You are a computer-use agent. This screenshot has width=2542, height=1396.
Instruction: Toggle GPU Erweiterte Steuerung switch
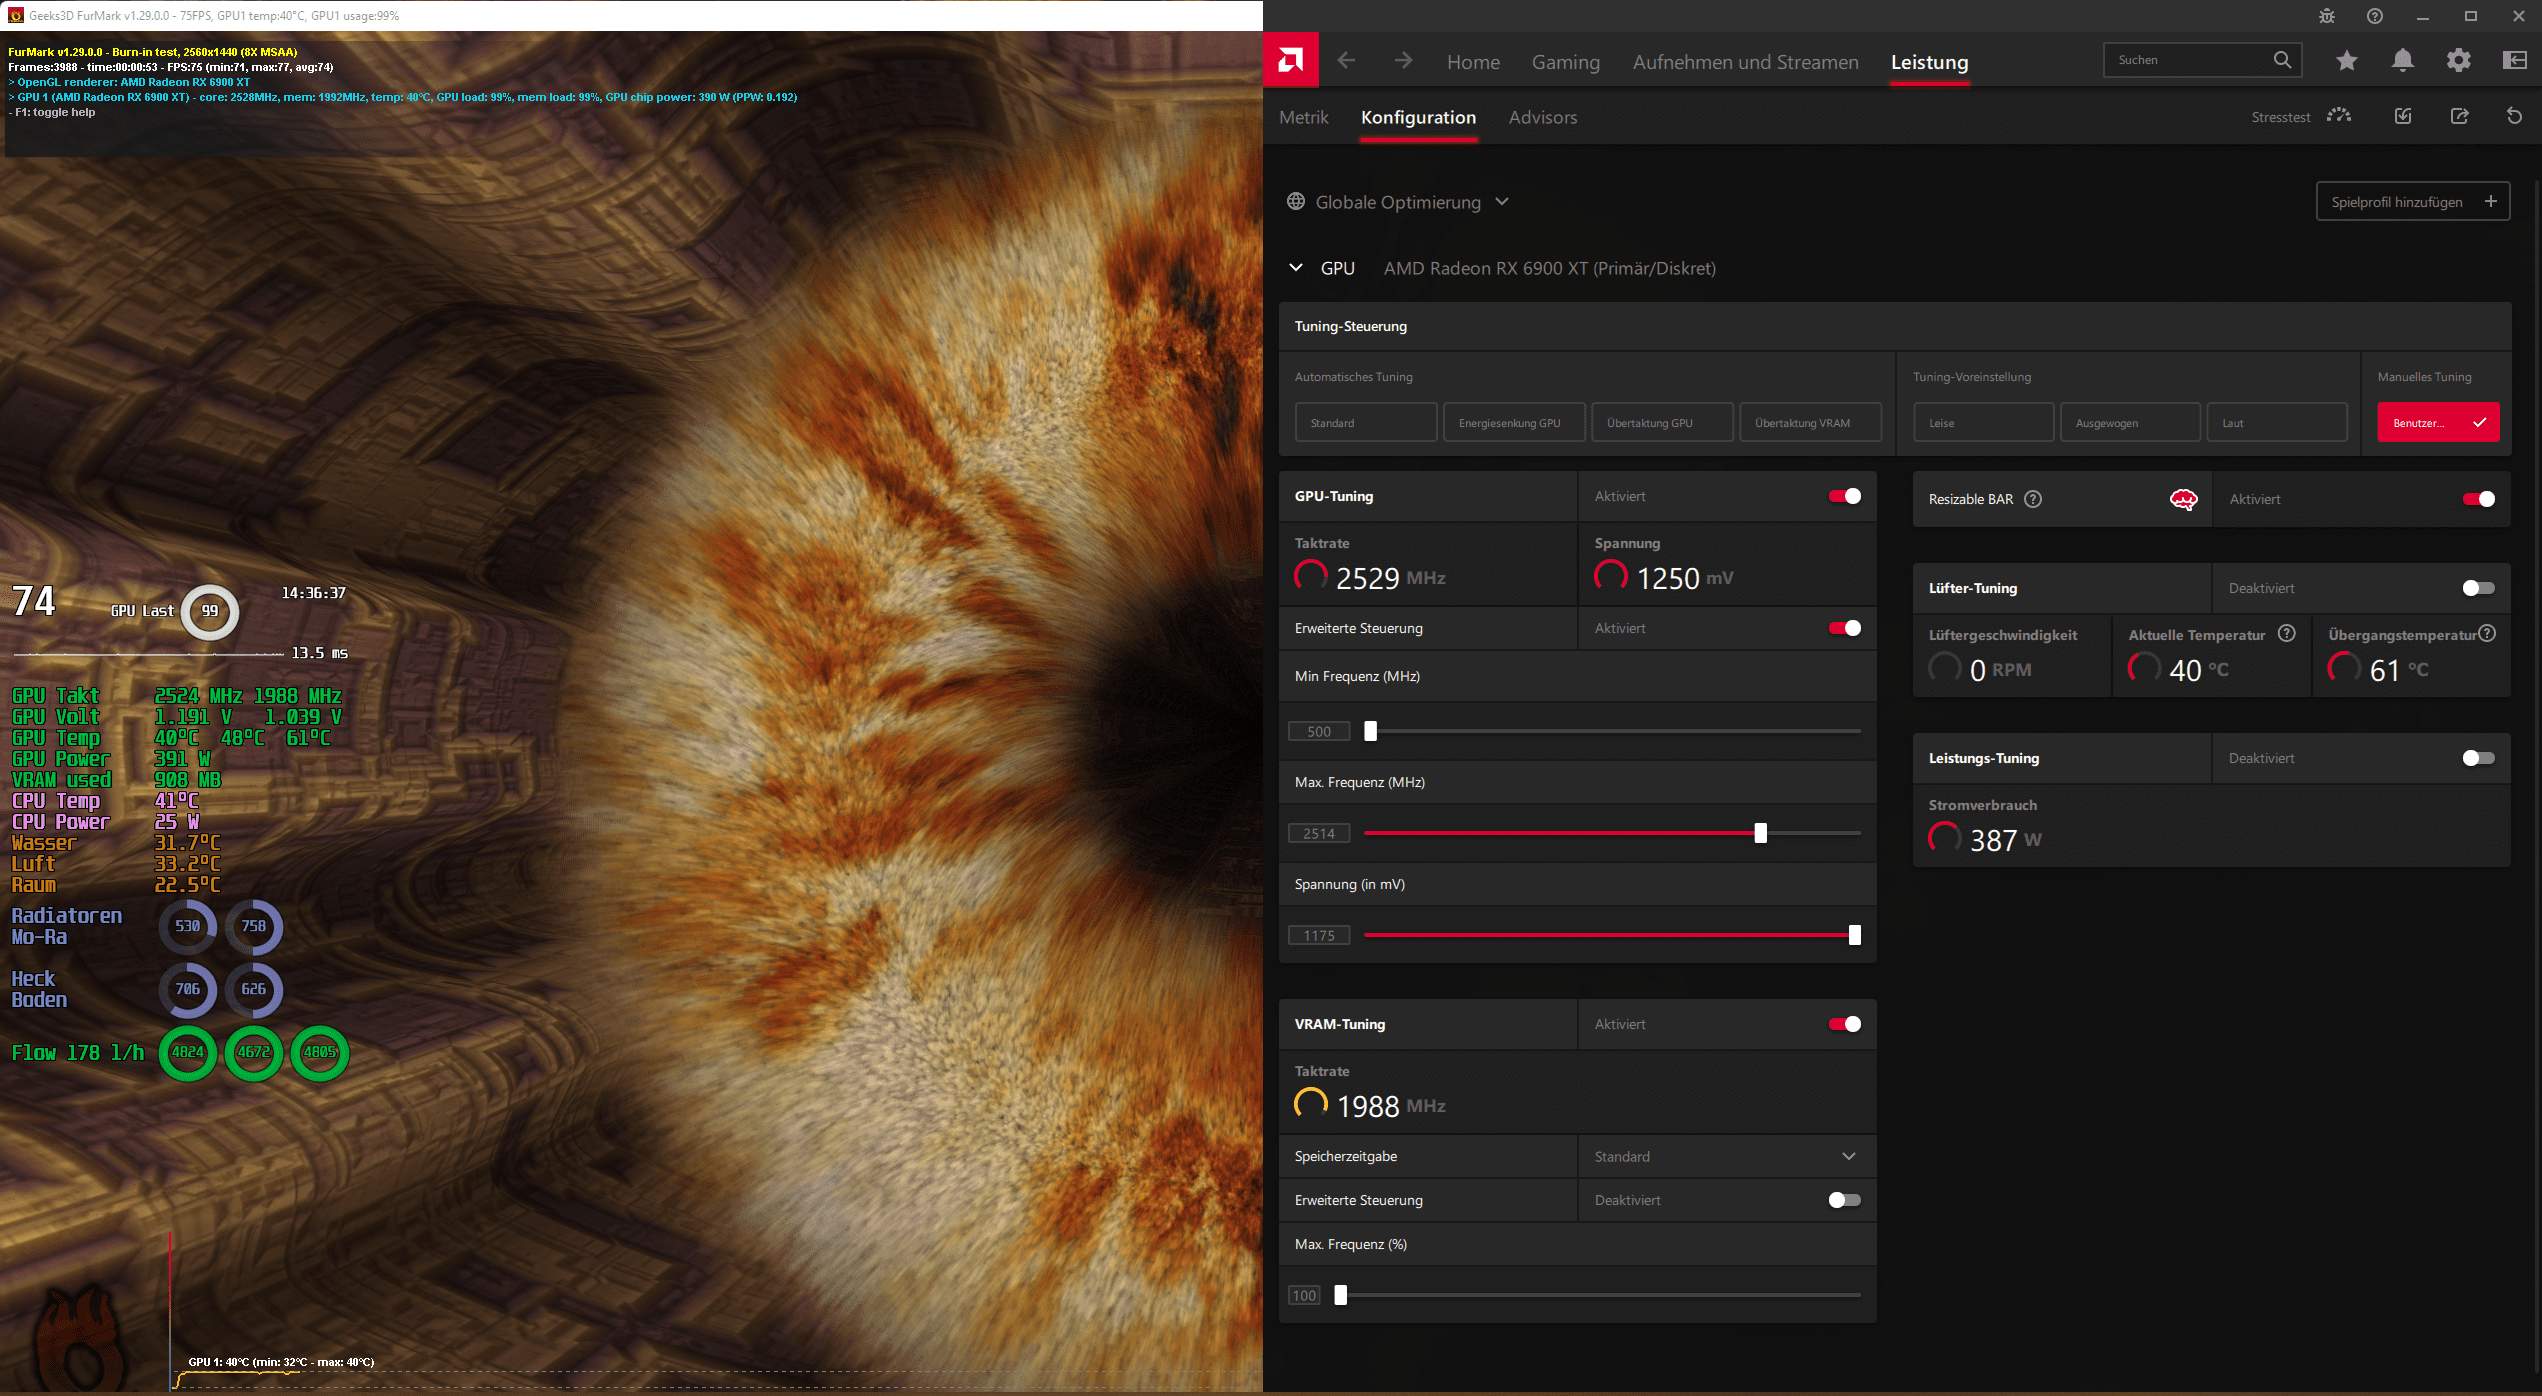tap(1844, 628)
